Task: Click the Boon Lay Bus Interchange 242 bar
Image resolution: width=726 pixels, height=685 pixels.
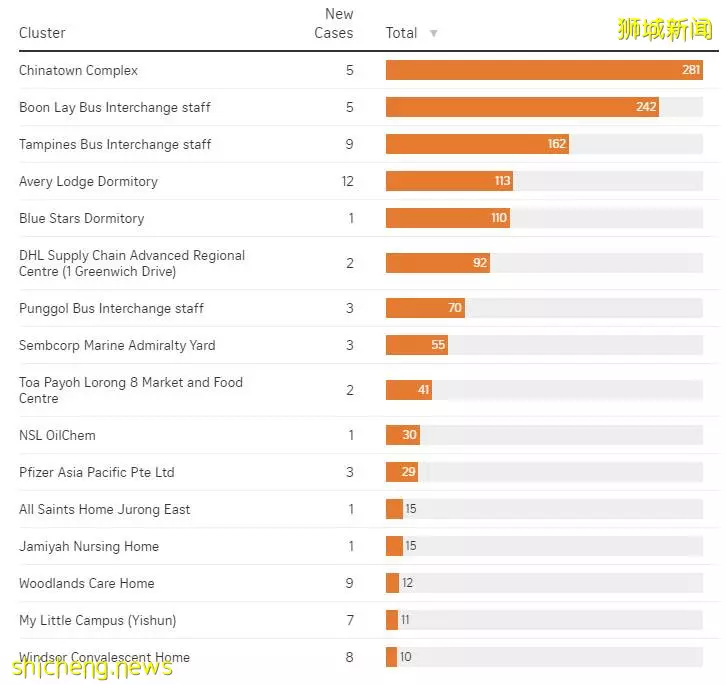Action: tap(522, 107)
